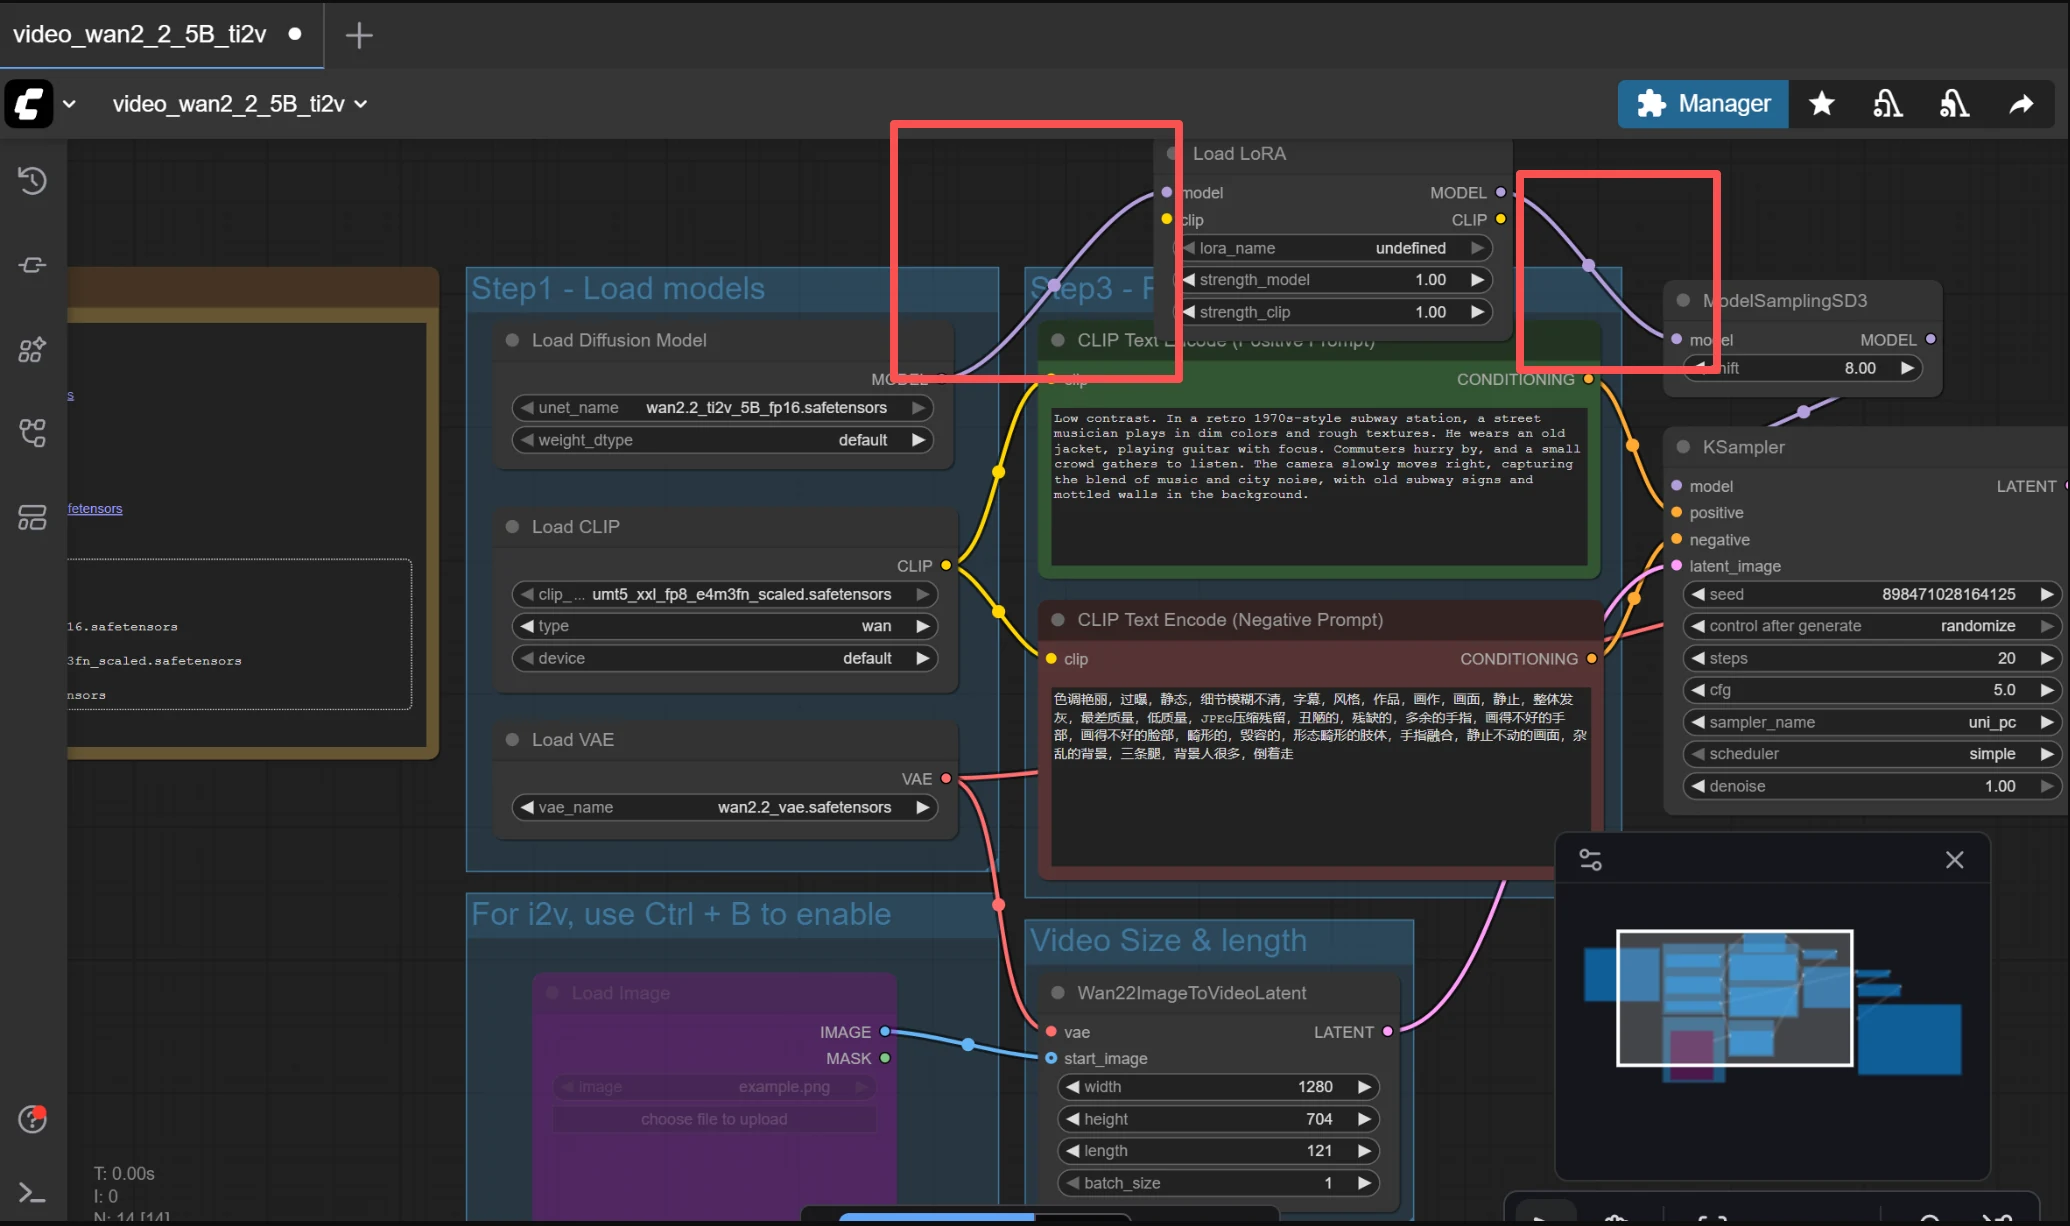2070x1226 pixels.
Task: Close the minimap overlay panel
Action: click(1955, 859)
